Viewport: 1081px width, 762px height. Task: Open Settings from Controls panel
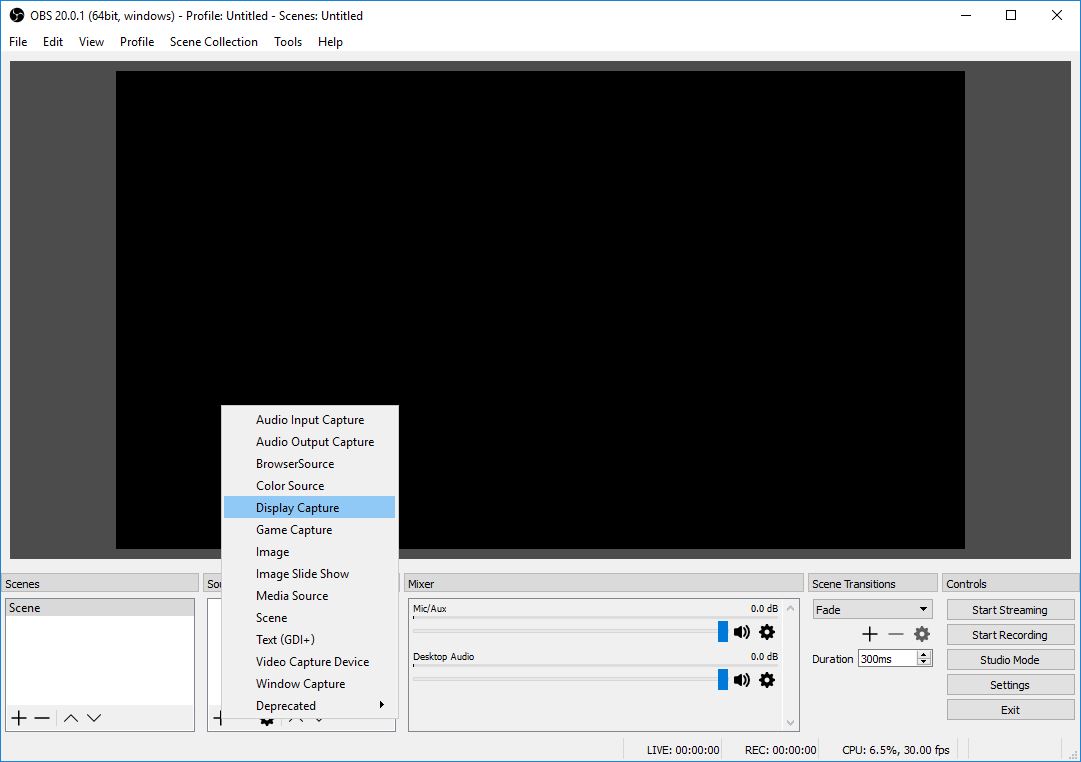click(x=1010, y=685)
